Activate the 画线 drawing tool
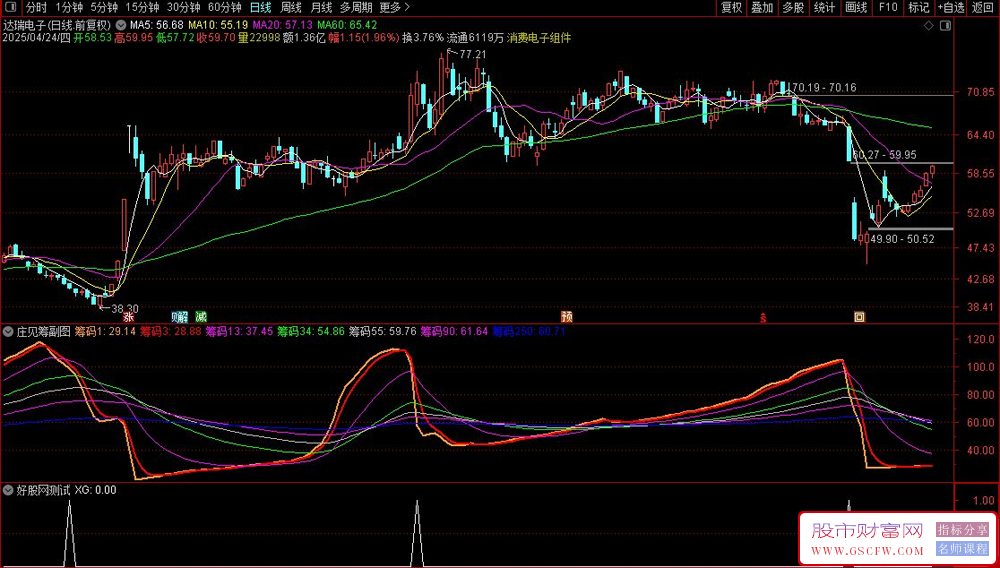The width and height of the screenshot is (1000, 568). (x=856, y=8)
